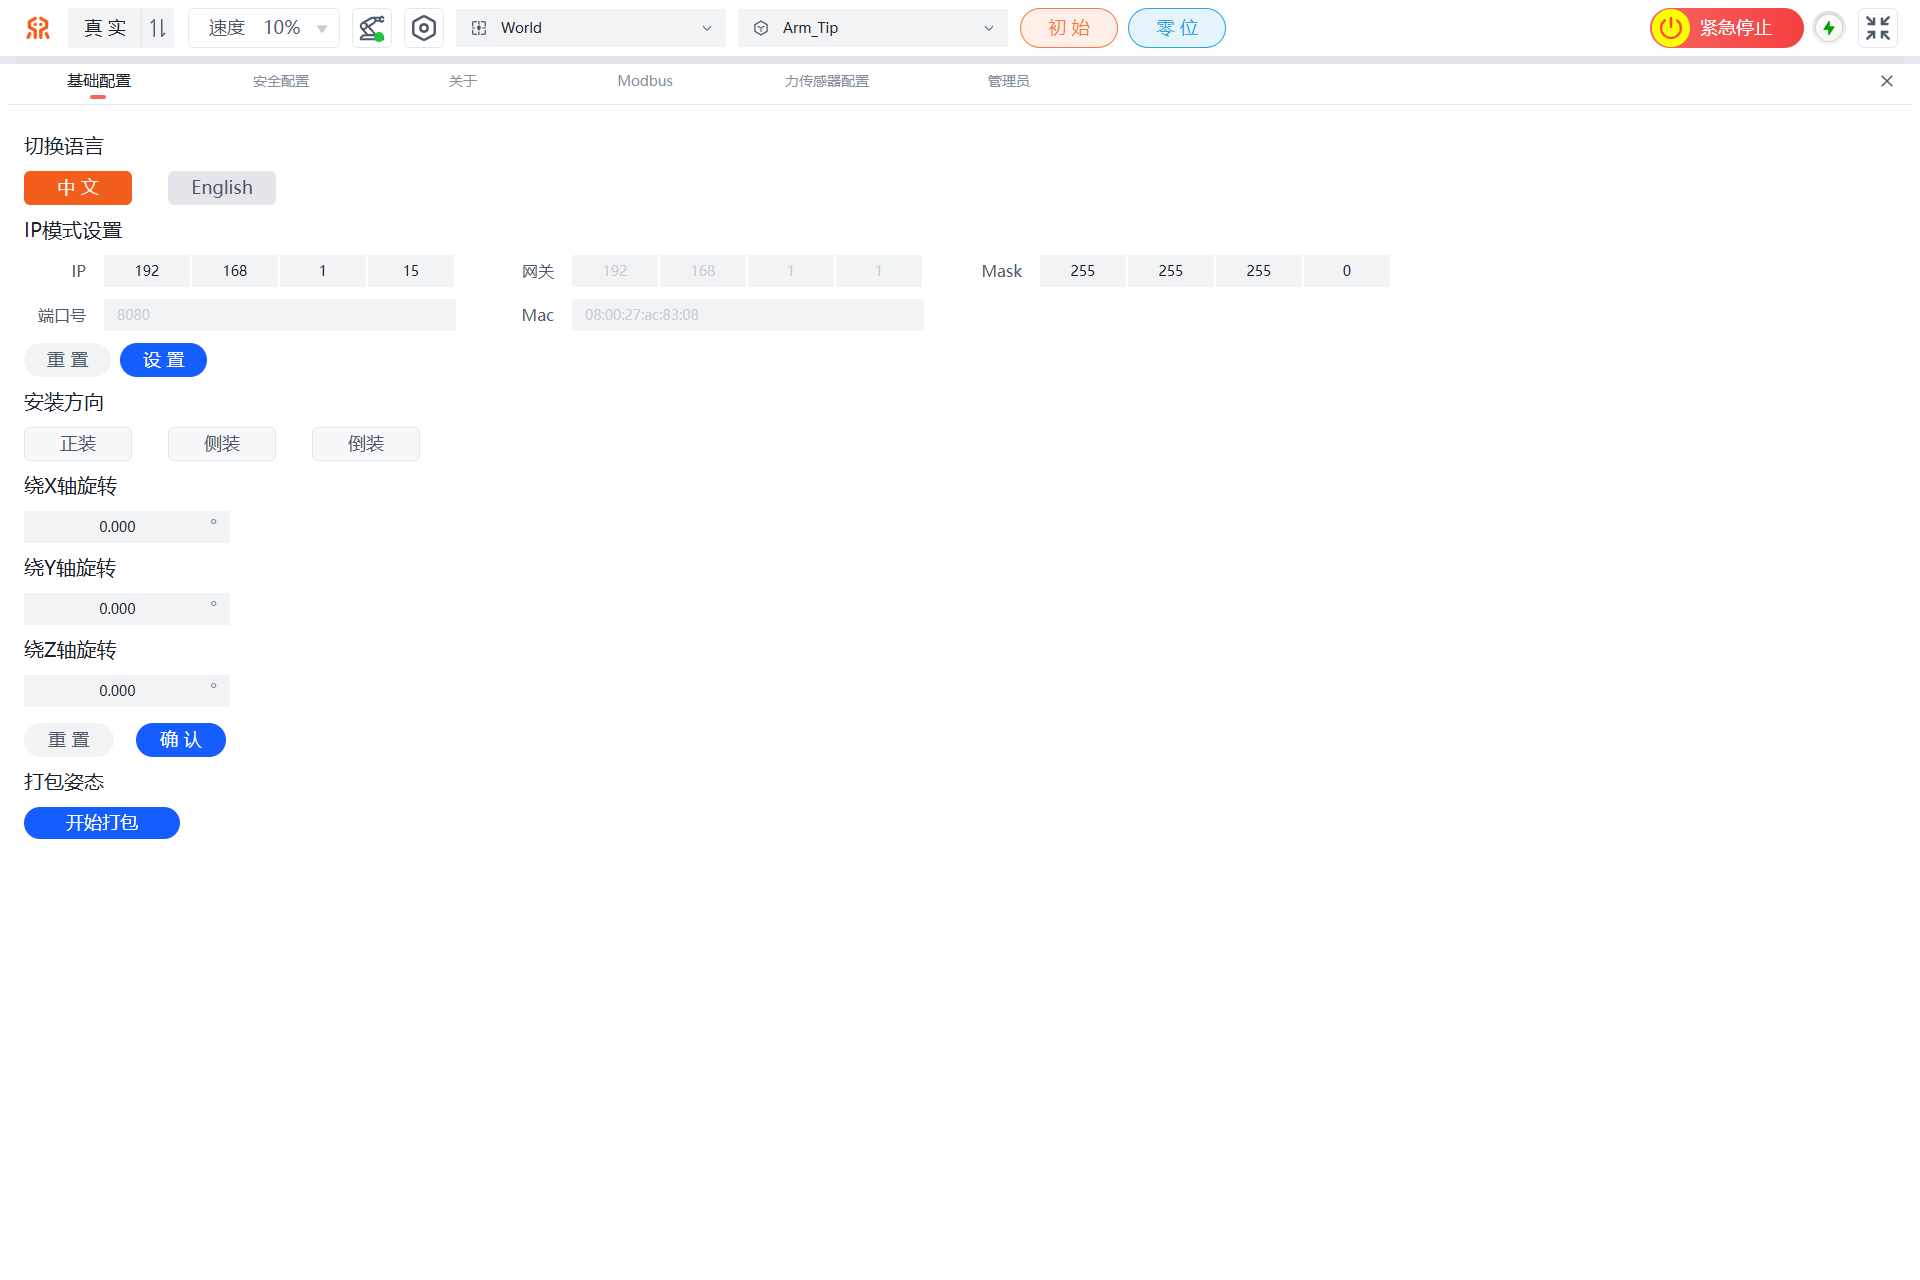Open the hexagon settings icon
Viewport: 1920px width, 1280px height.
tap(424, 28)
